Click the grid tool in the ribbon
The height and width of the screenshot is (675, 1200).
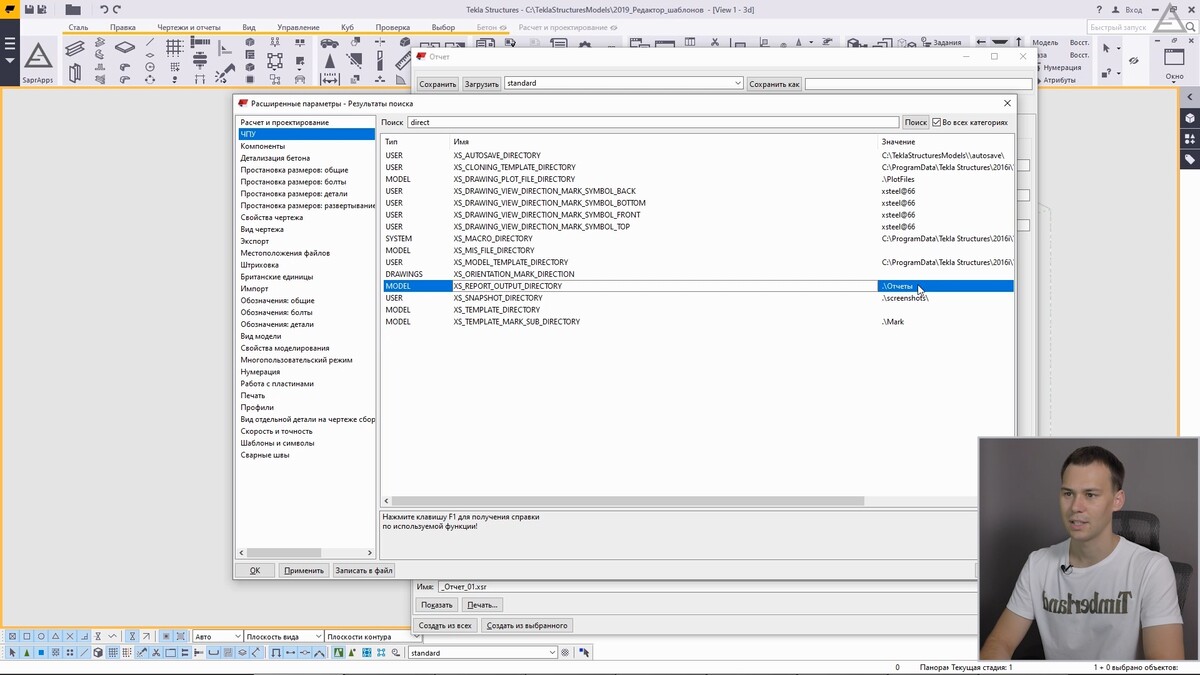(x=174, y=47)
